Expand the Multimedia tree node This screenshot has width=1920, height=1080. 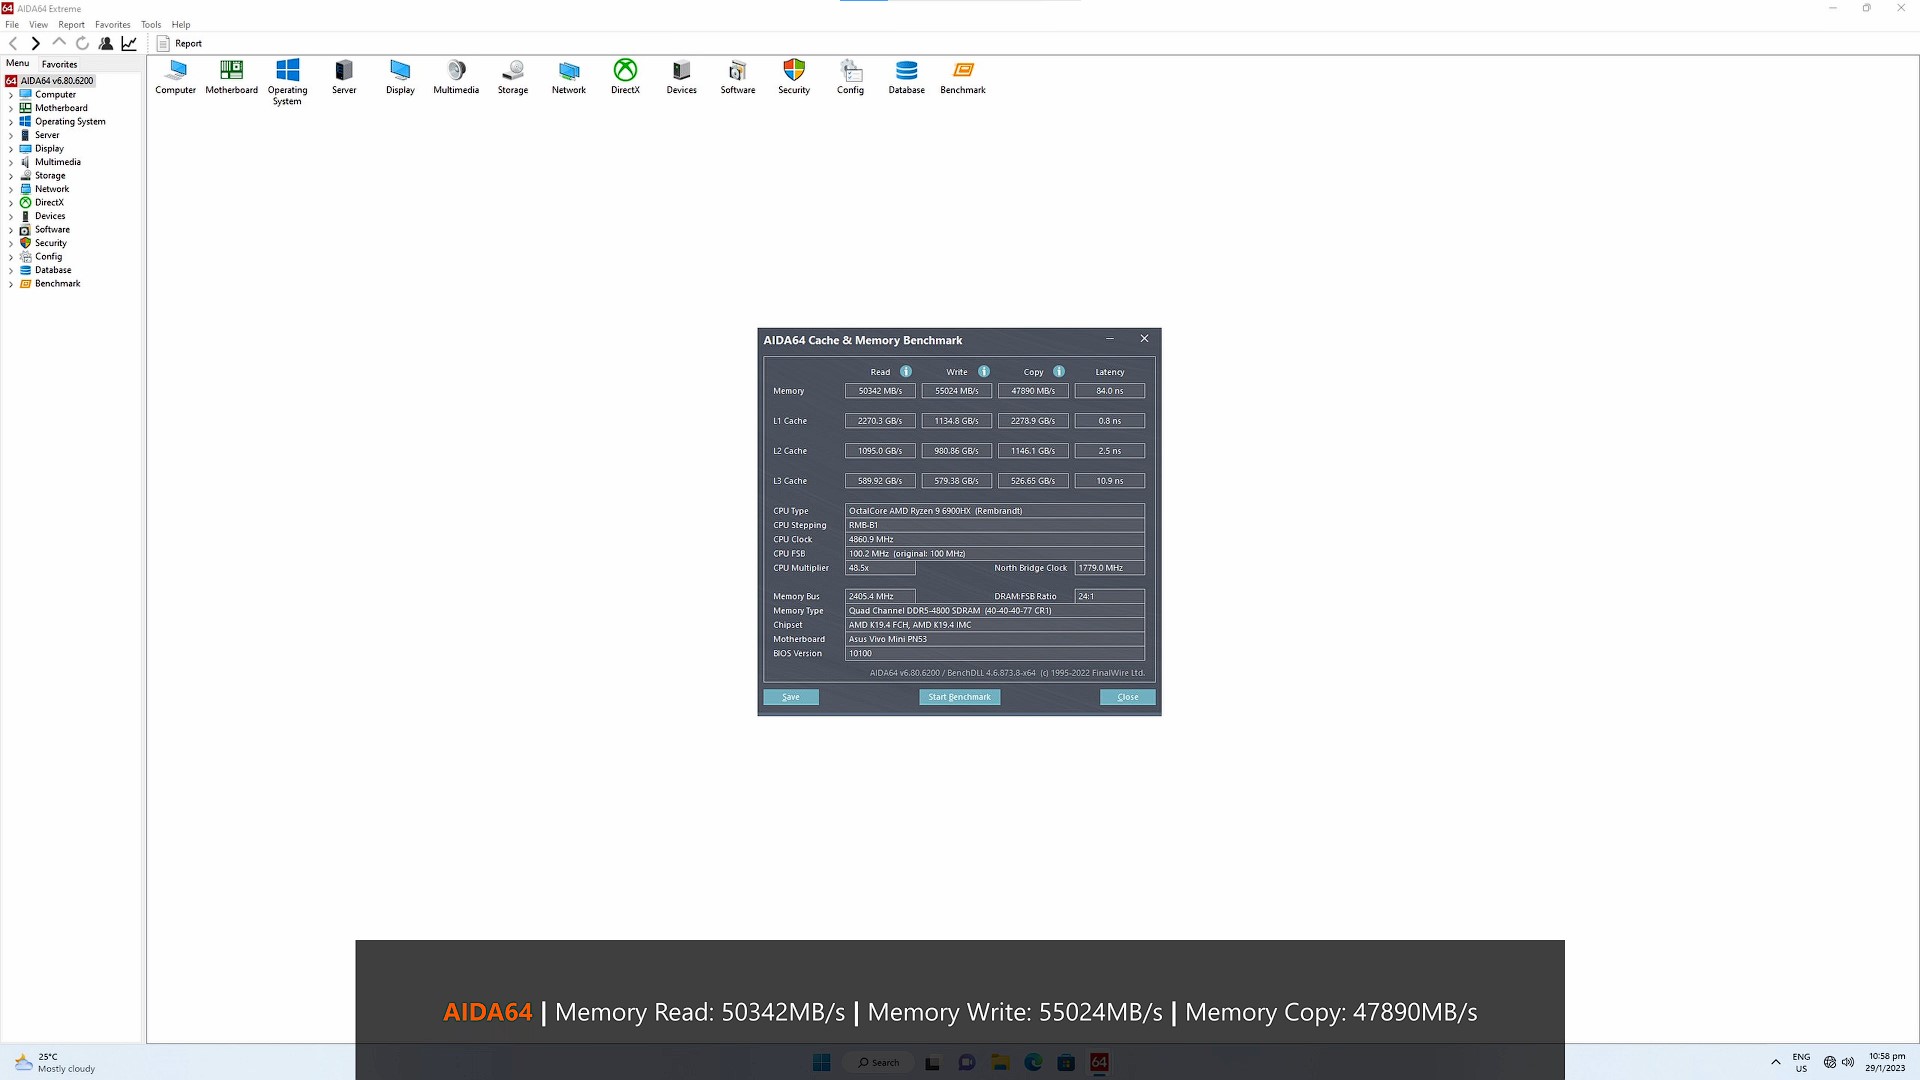[11, 162]
